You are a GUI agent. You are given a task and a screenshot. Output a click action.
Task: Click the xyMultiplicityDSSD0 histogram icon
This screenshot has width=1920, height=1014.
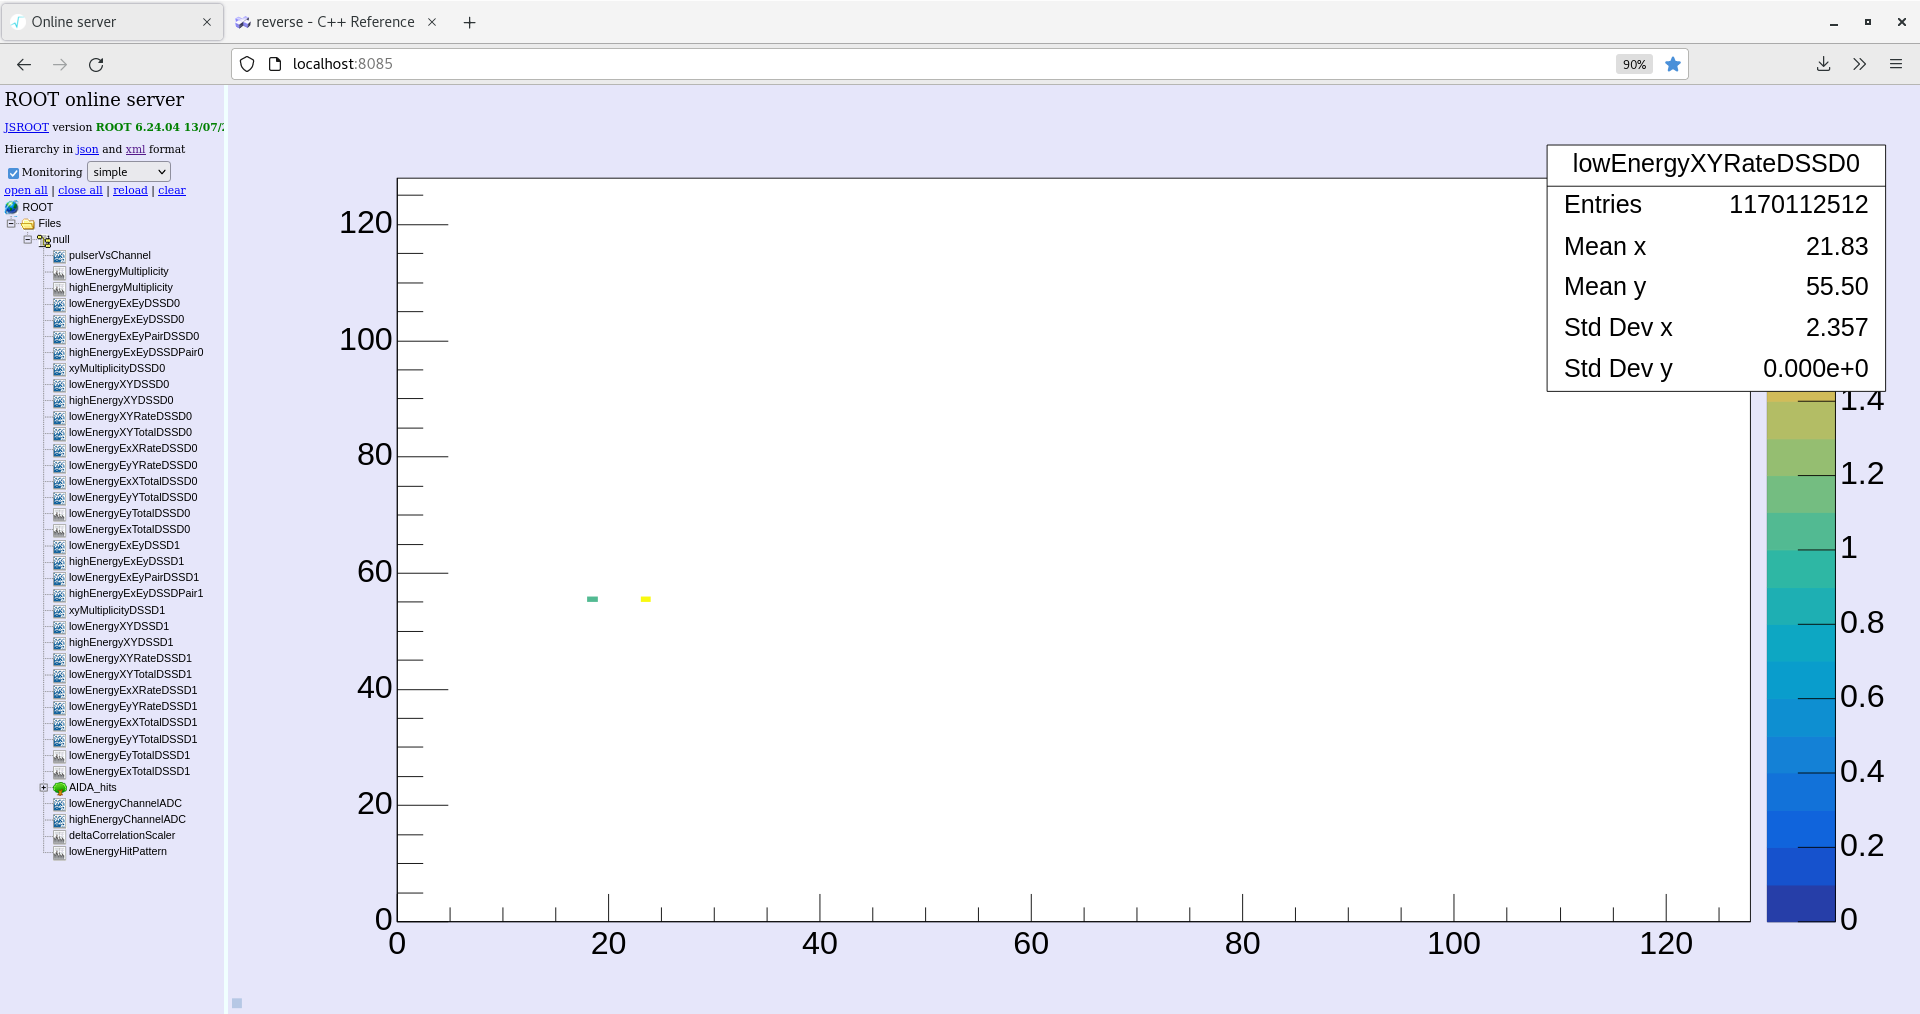[59, 369]
